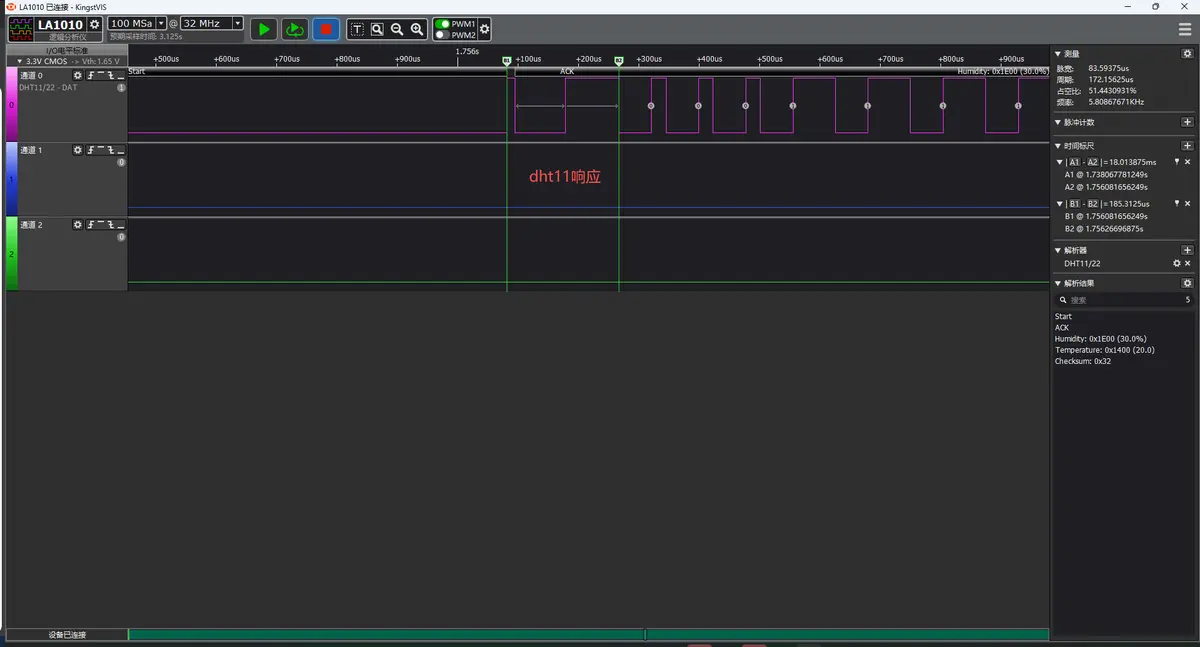Start single capture with the green play button
Screen dimensions: 1200x647
pos(264,29)
